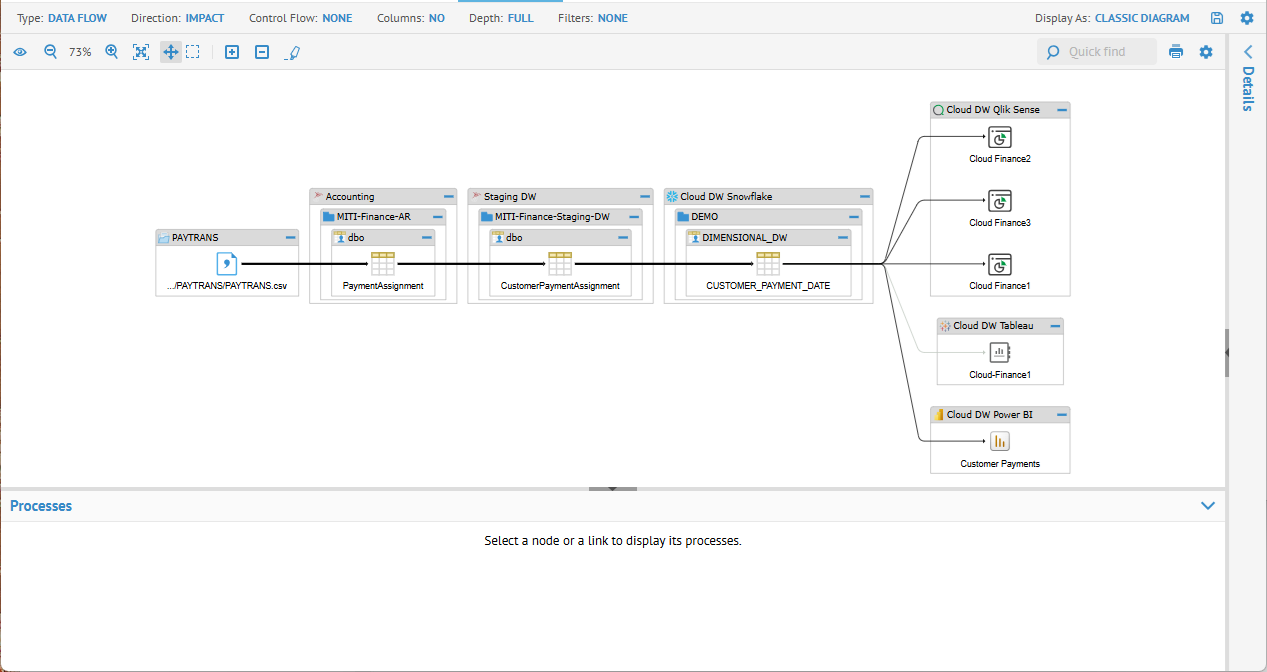Open the Display As Classic Diagram menu
Image resolution: width=1267 pixels, height=672 pixels.
click(1142, 18)
